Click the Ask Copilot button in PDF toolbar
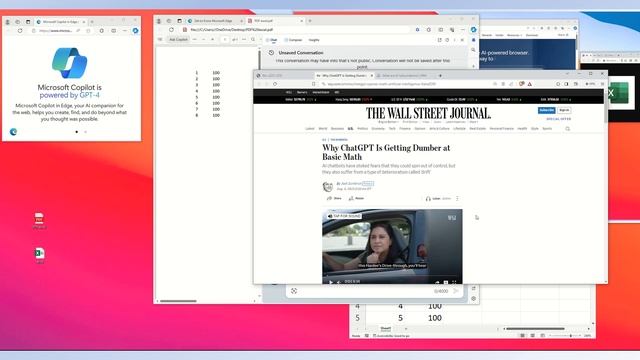 click(178, 40)
